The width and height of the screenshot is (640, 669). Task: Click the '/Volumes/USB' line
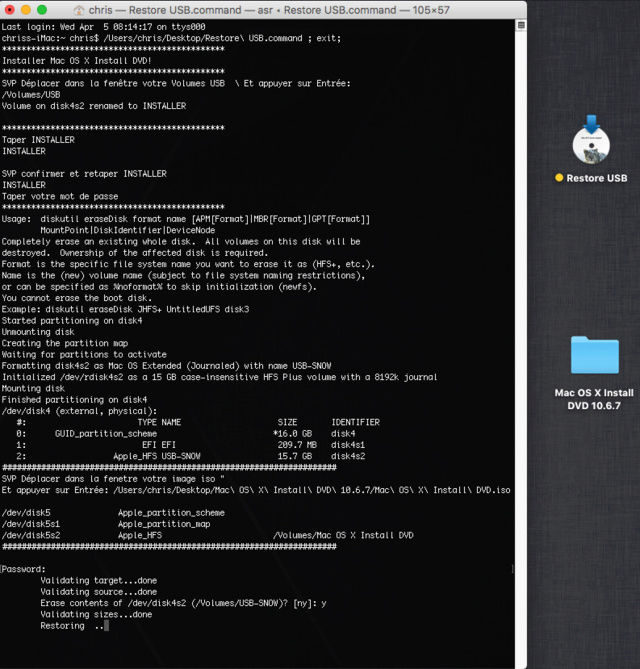coord(31,95)
